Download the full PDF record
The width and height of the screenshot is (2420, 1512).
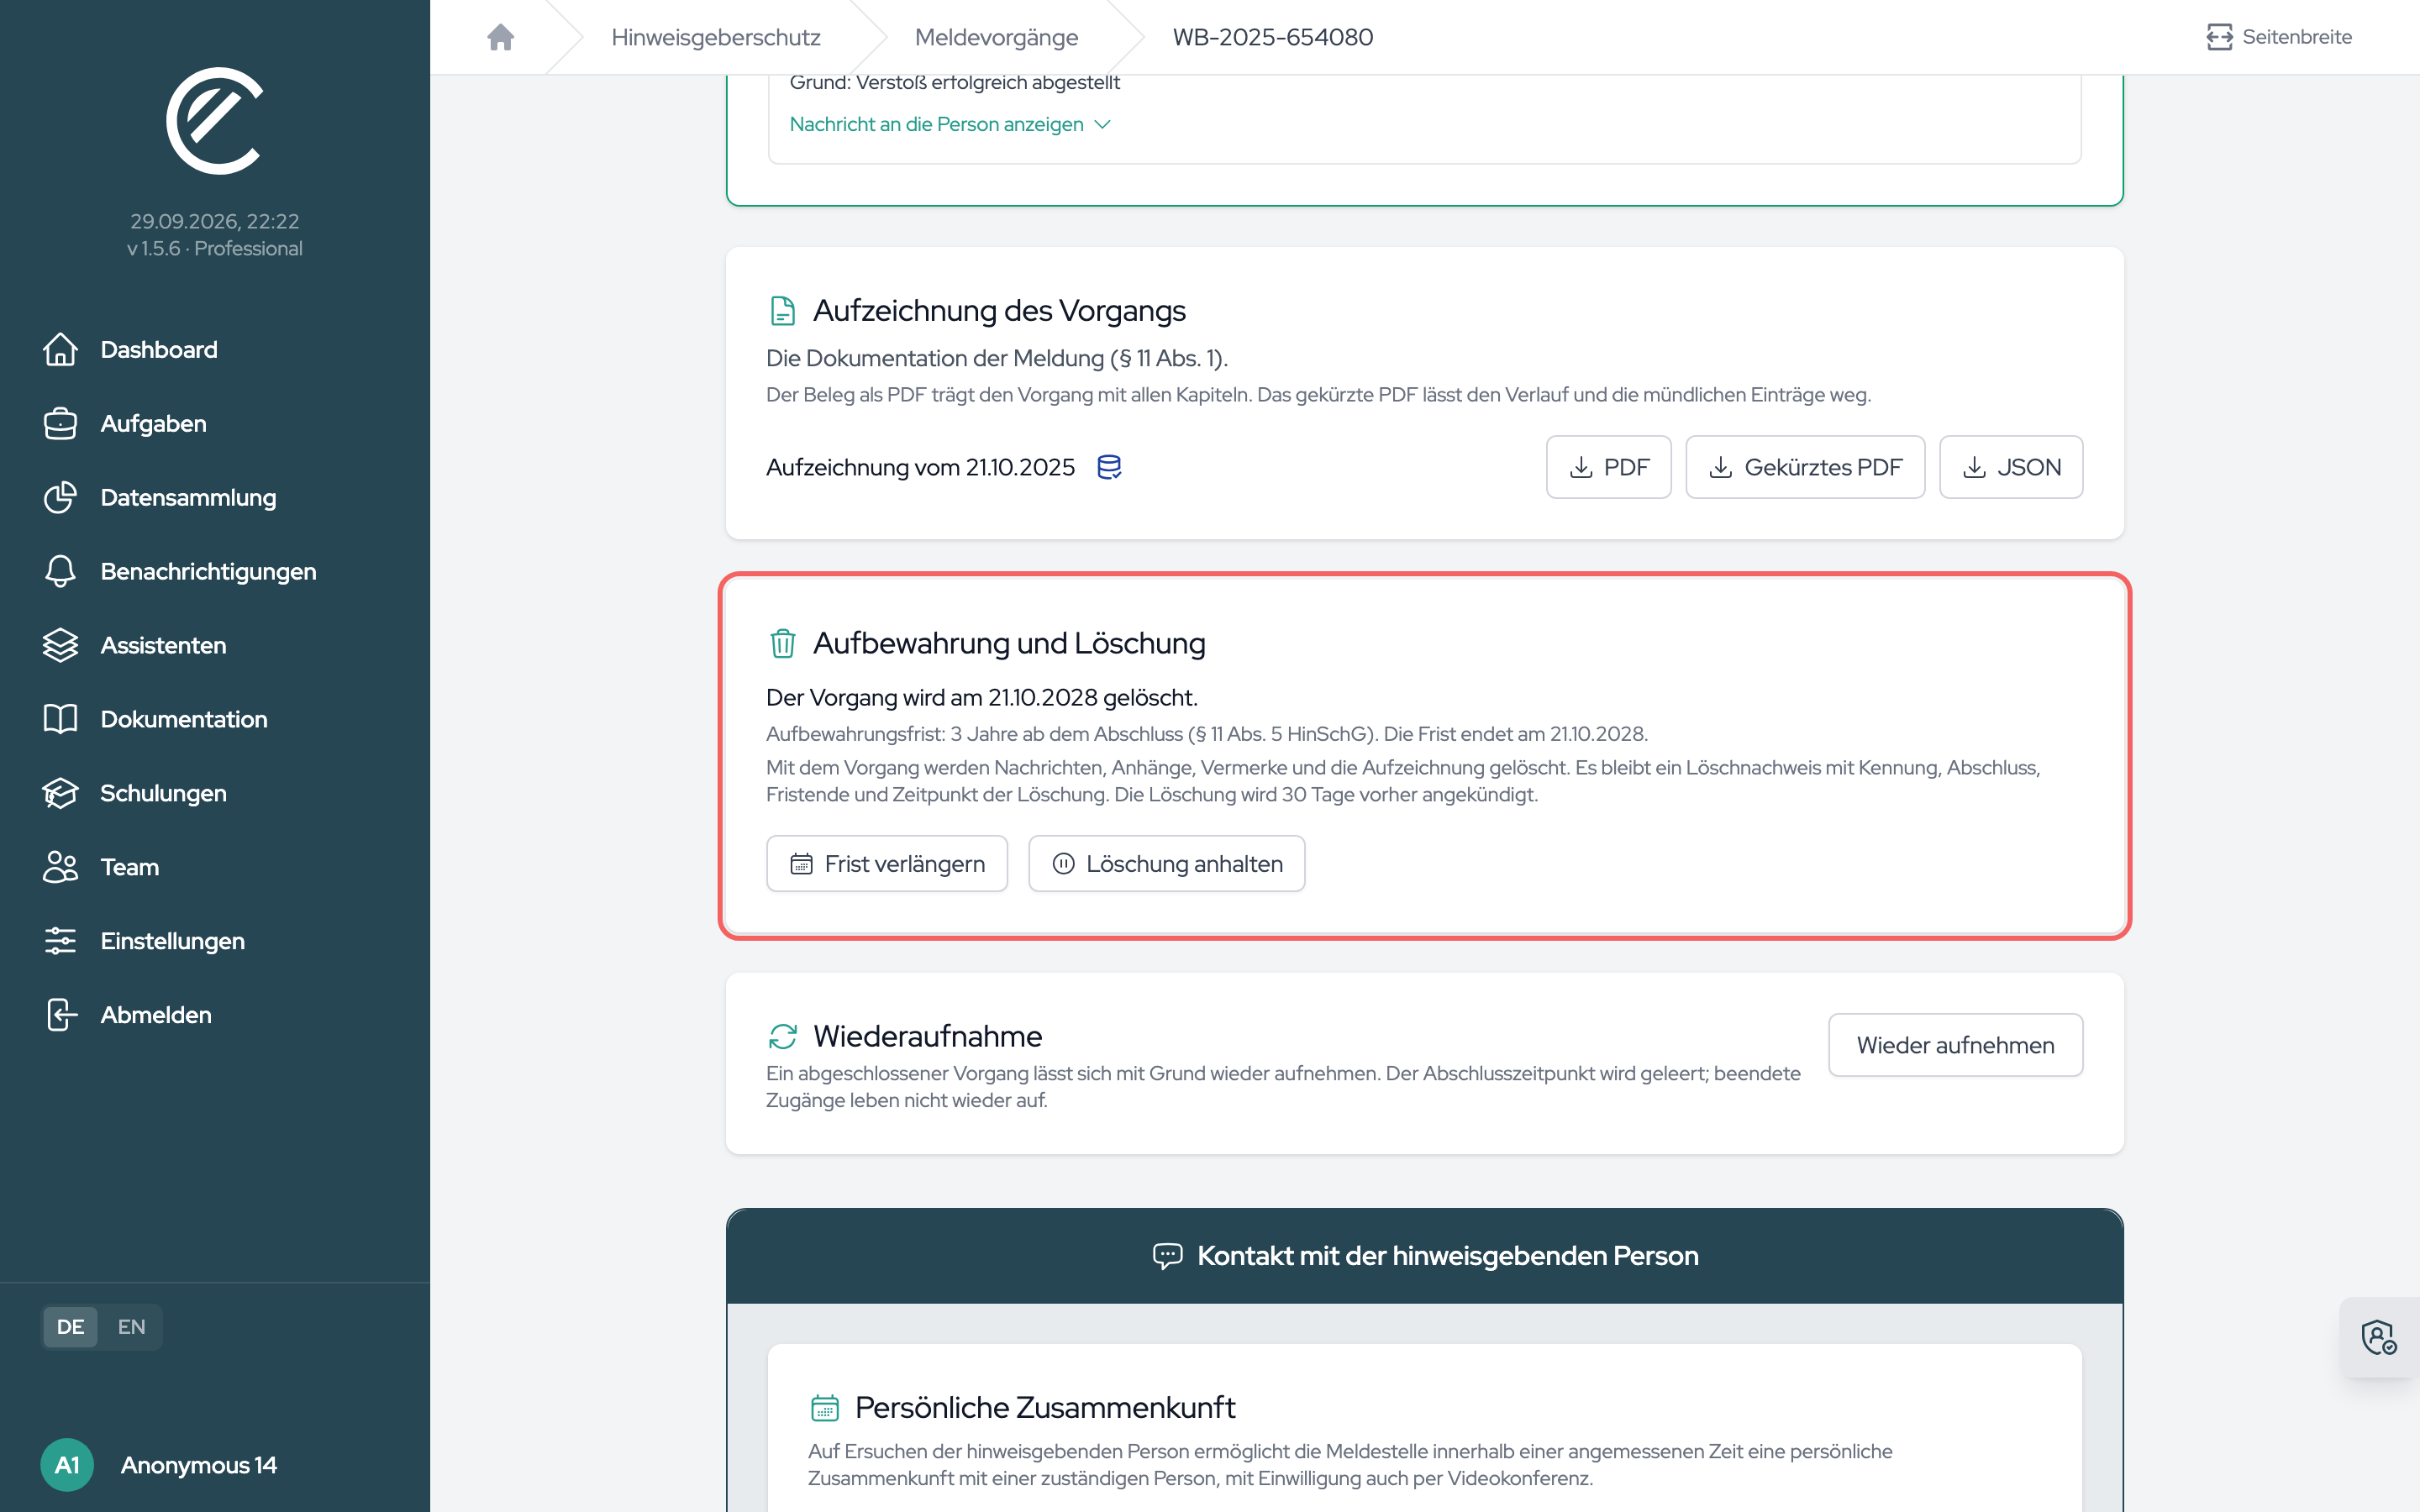[1608, 467]
